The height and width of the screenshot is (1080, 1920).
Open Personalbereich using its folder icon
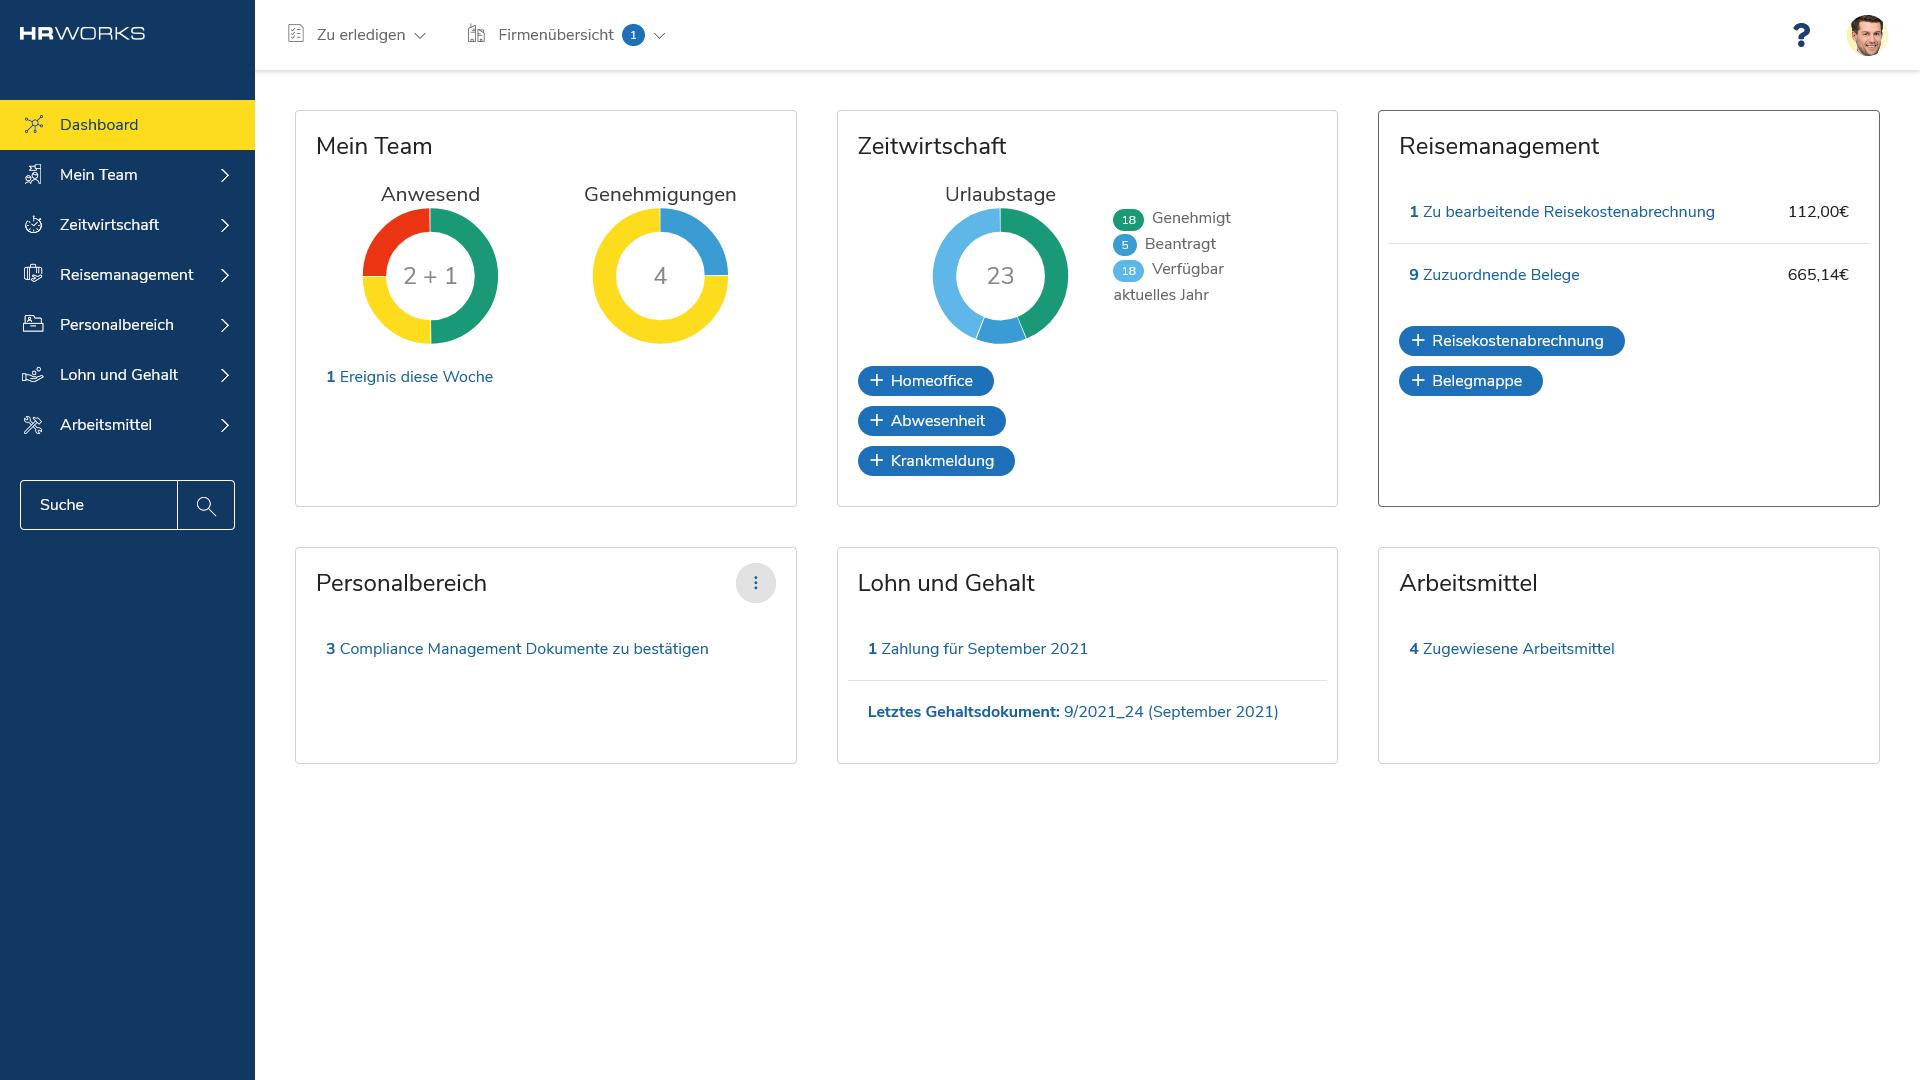[31, 324]
